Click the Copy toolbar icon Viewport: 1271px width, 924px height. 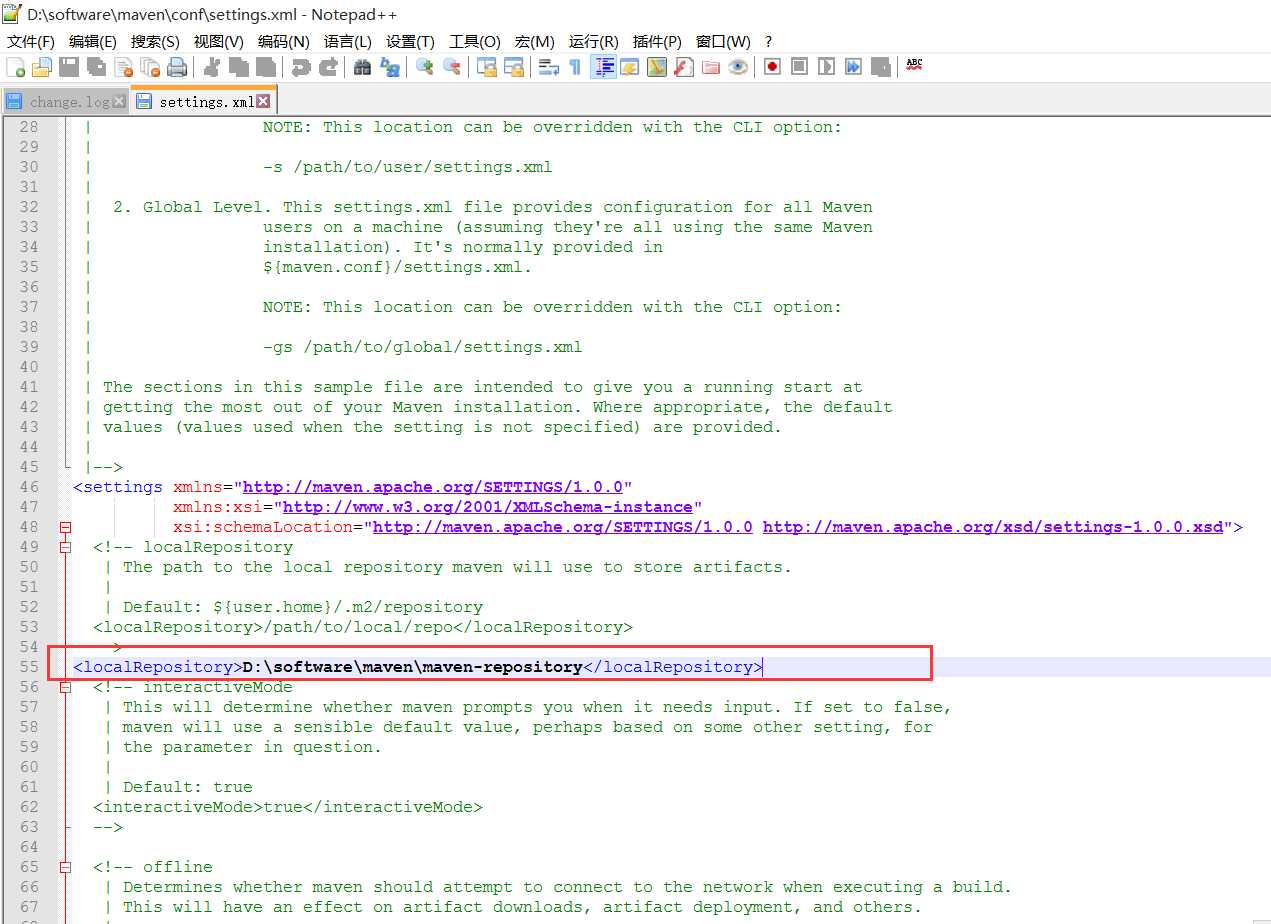pyautogui.click(x=238, y=67)
